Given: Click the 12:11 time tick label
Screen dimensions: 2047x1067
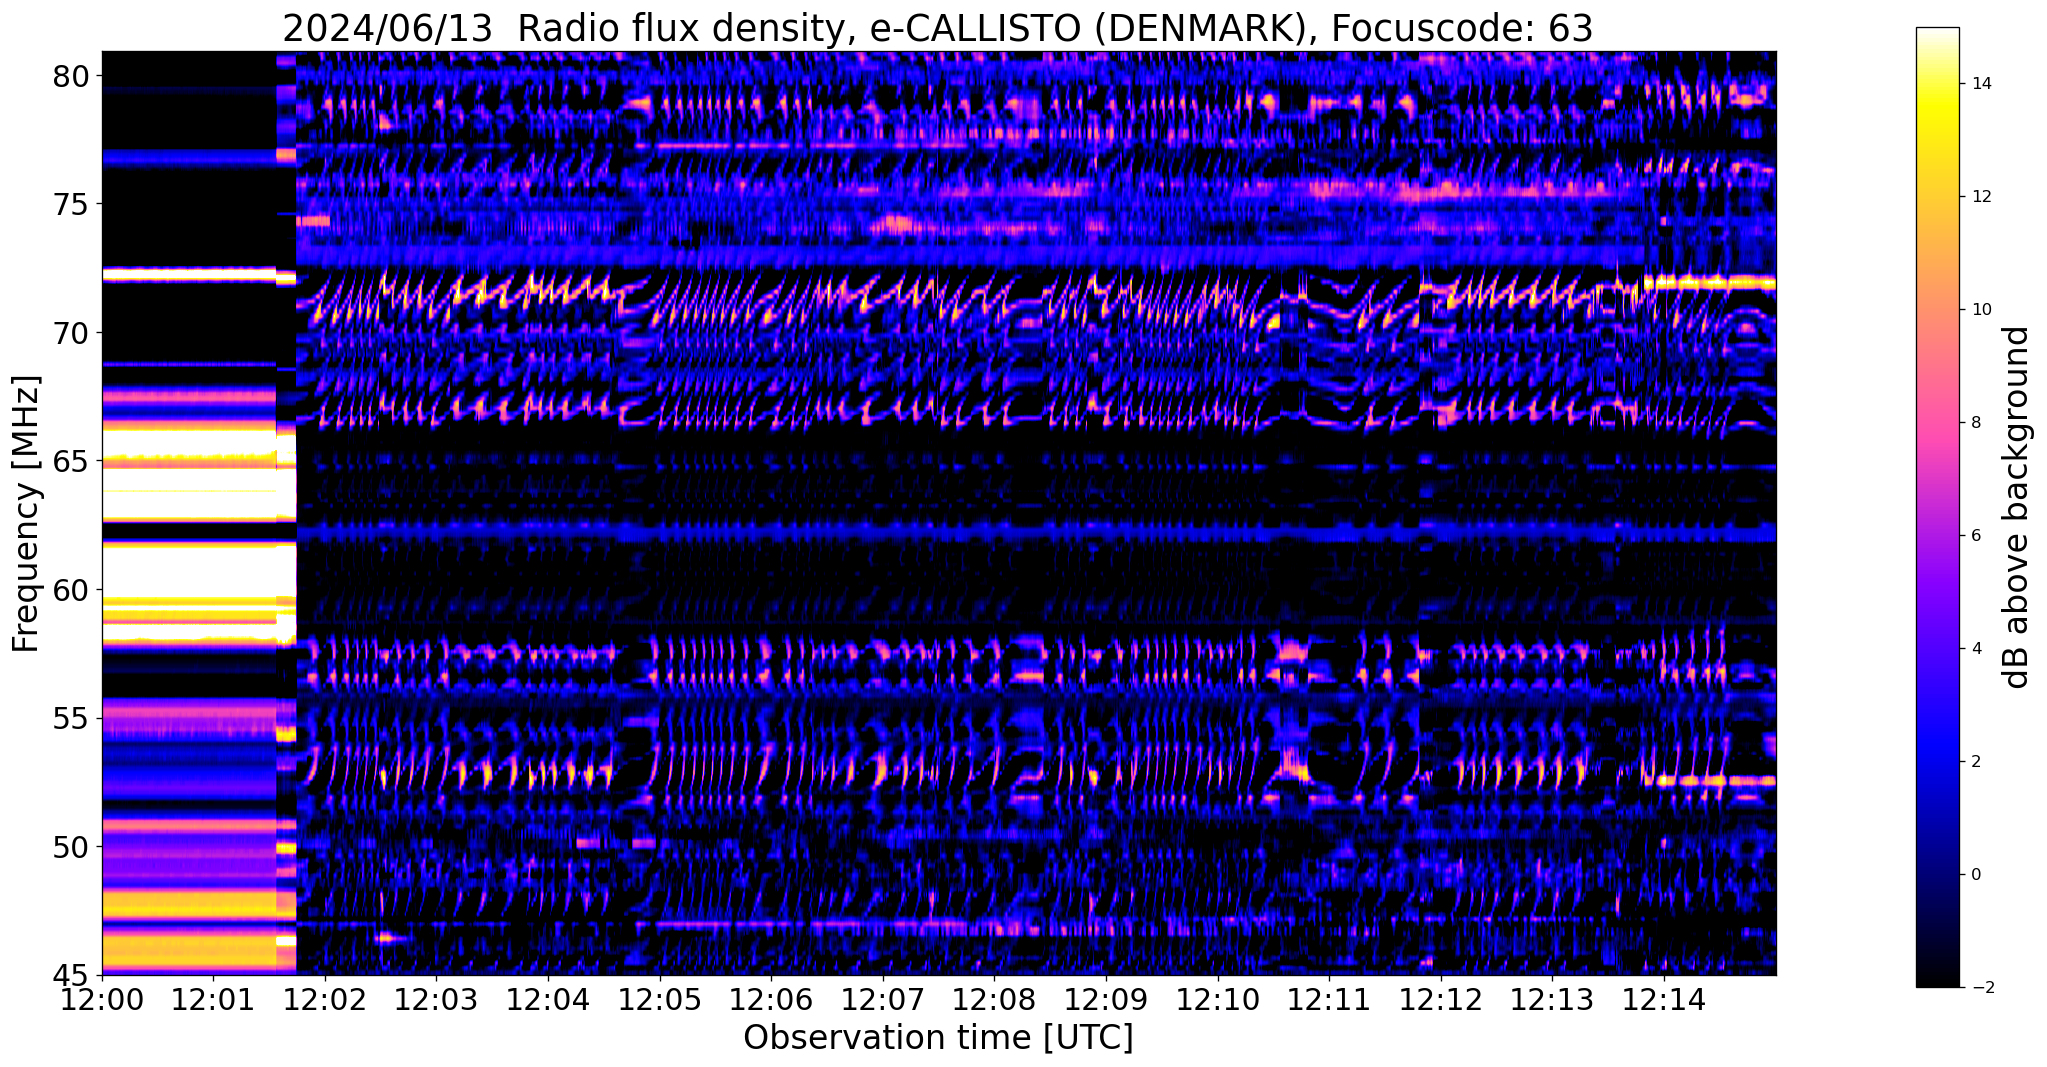Looking at the screenshot, I should [1330, 999].
